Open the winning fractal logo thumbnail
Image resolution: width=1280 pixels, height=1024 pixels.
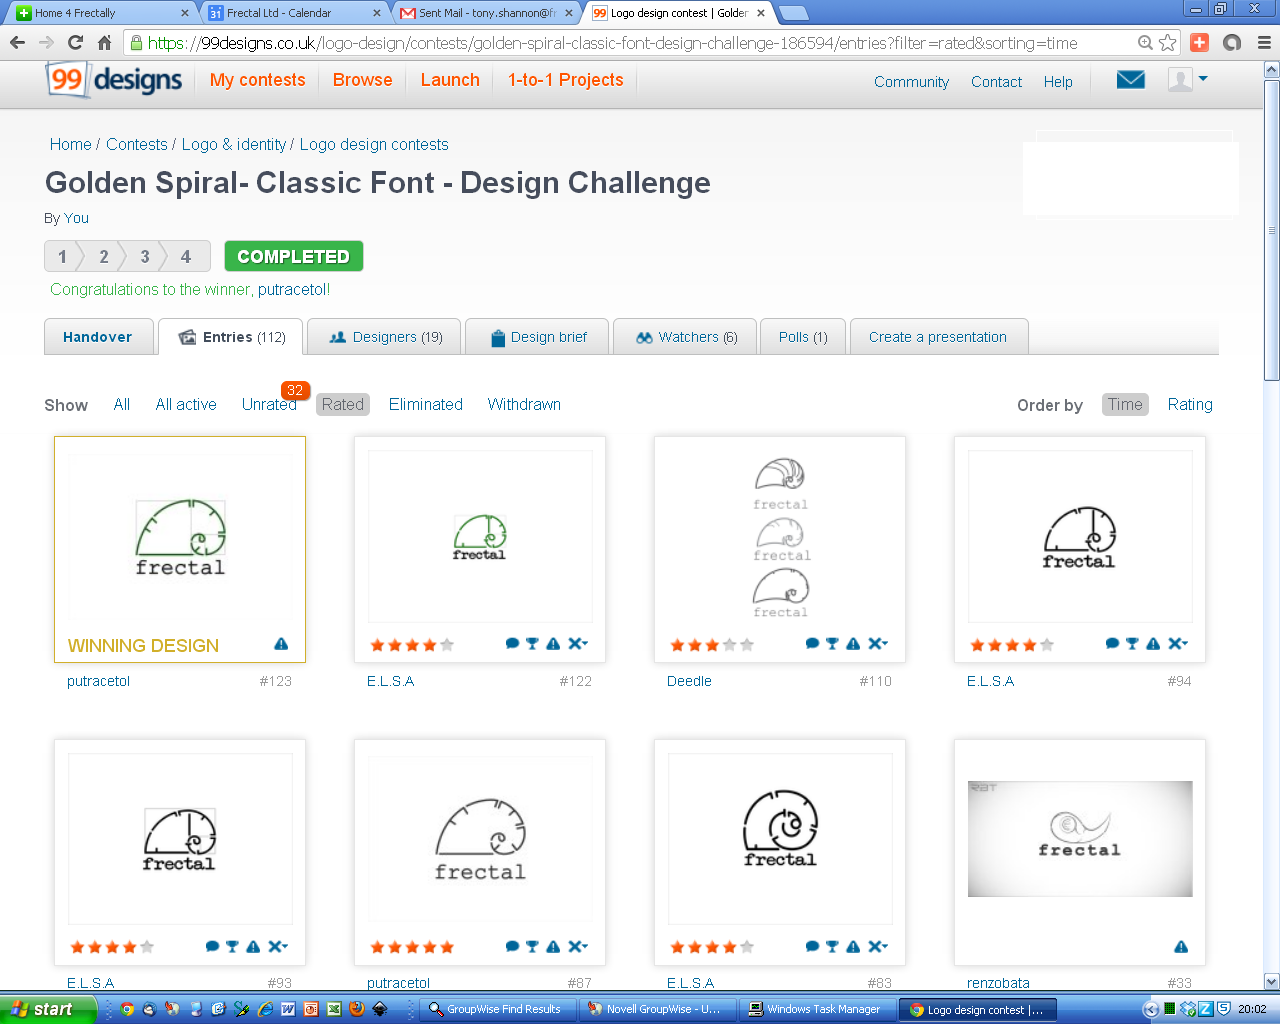point(180,538)
